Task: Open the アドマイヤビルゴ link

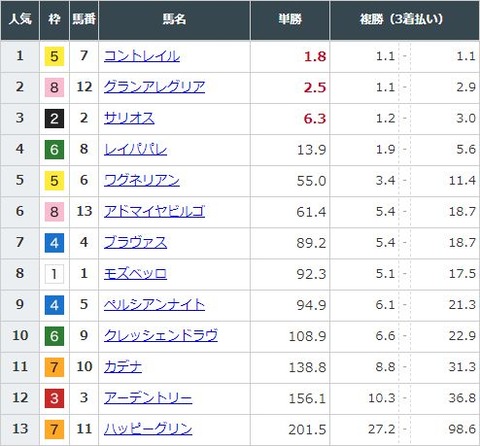Action: 154,211
